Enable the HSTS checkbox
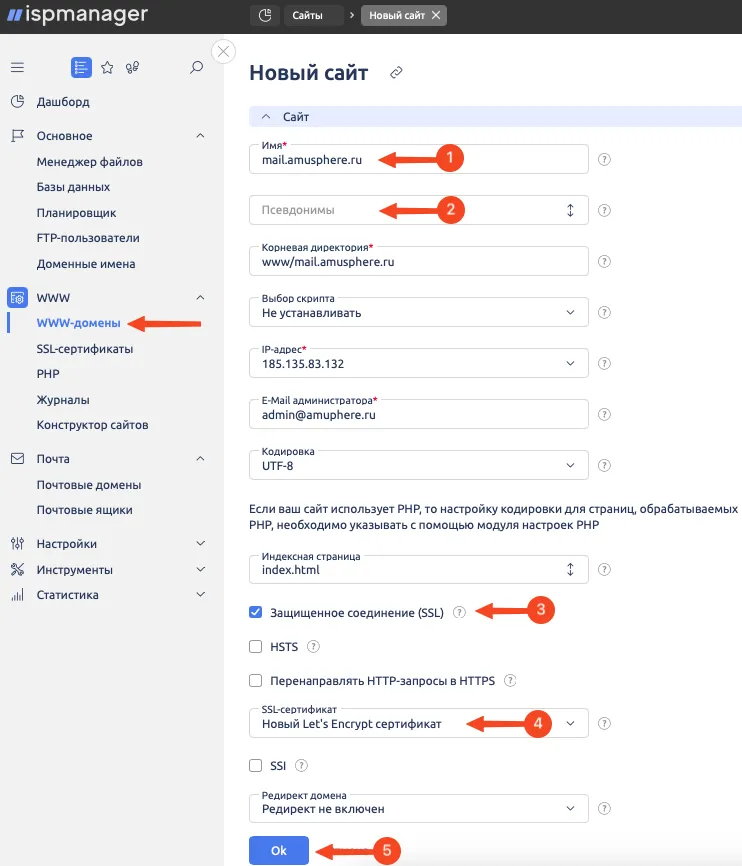Screen dimensions: 742x866 pyautogui.click(x=255, y=646)
